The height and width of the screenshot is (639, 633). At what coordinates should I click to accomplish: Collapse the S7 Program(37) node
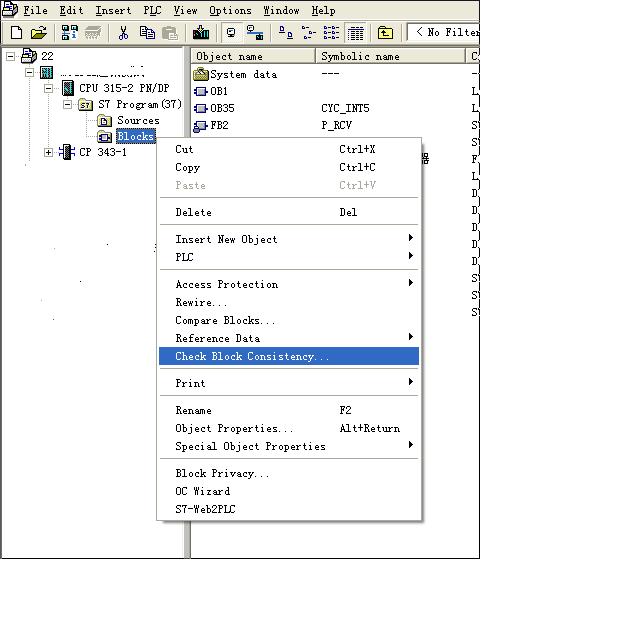(x=68, y=104)
